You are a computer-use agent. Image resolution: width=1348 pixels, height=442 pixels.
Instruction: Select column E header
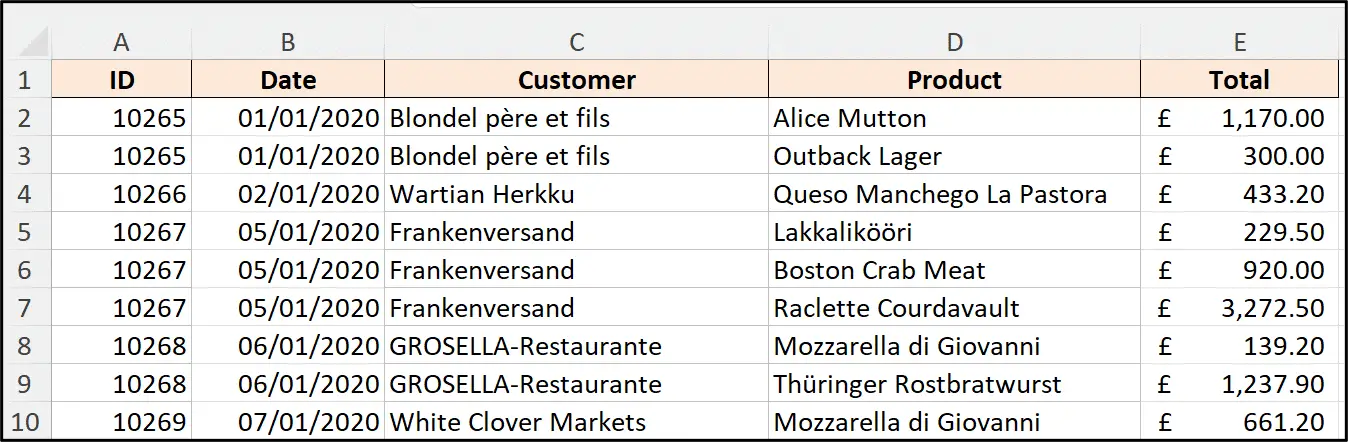(x=1239, y=42)
